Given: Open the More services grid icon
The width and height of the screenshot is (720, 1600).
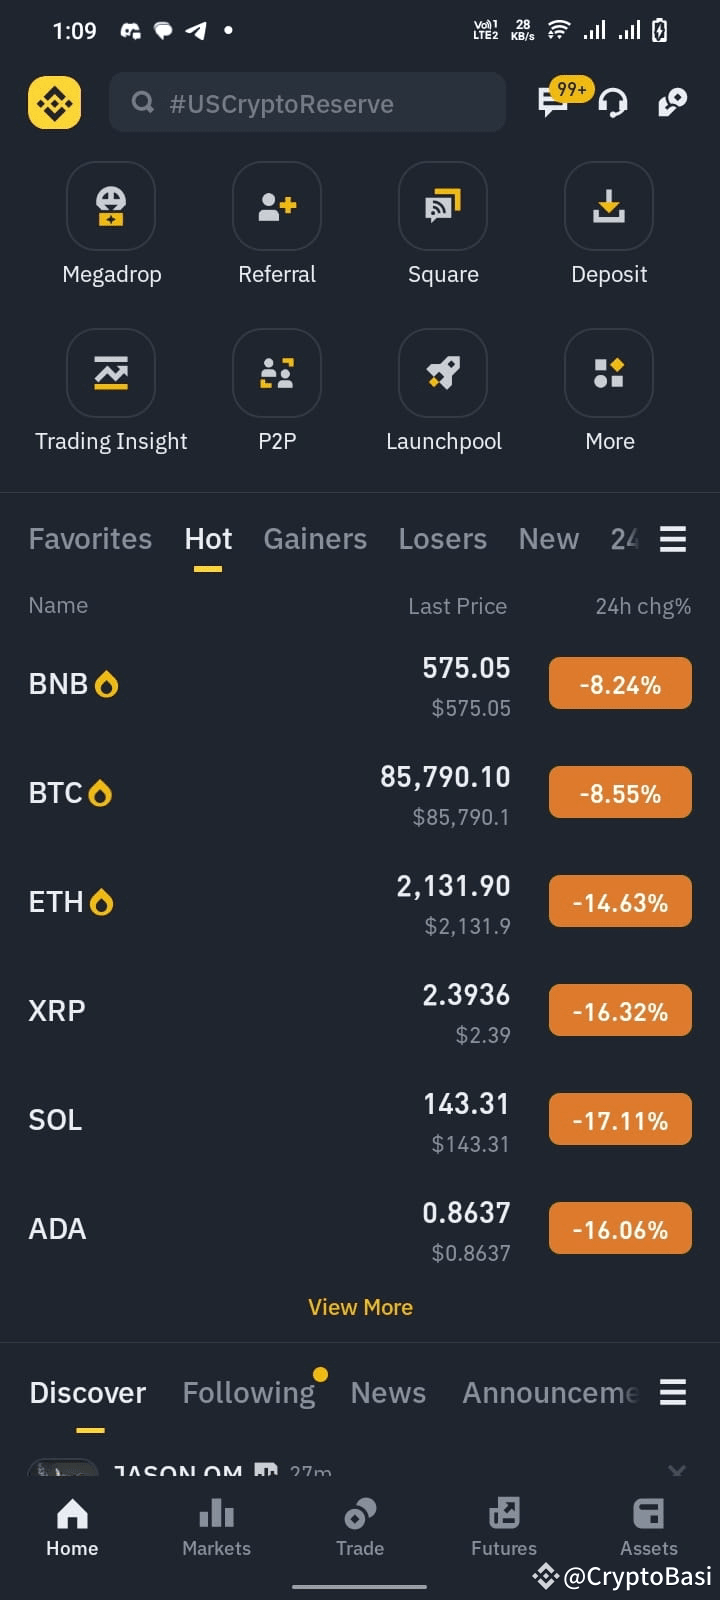Looking at the screenshot, I should click(609, 373).
